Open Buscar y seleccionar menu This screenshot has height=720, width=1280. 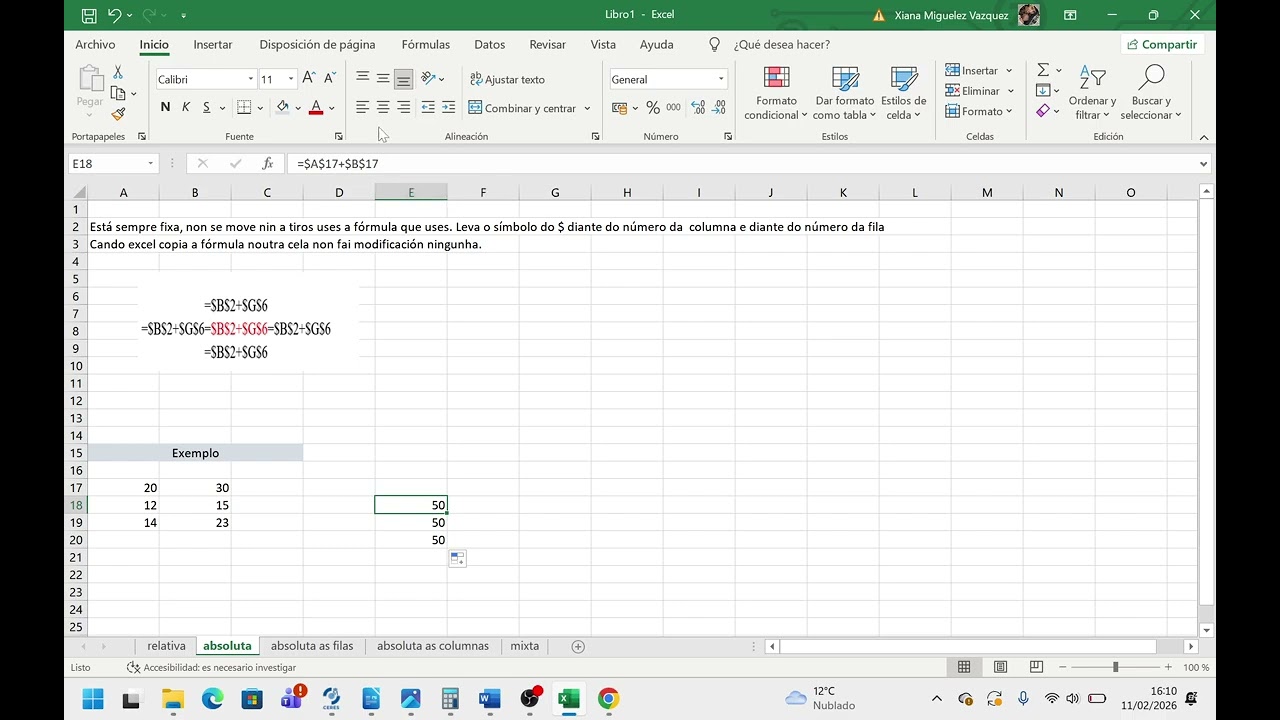coord(1151,93)
